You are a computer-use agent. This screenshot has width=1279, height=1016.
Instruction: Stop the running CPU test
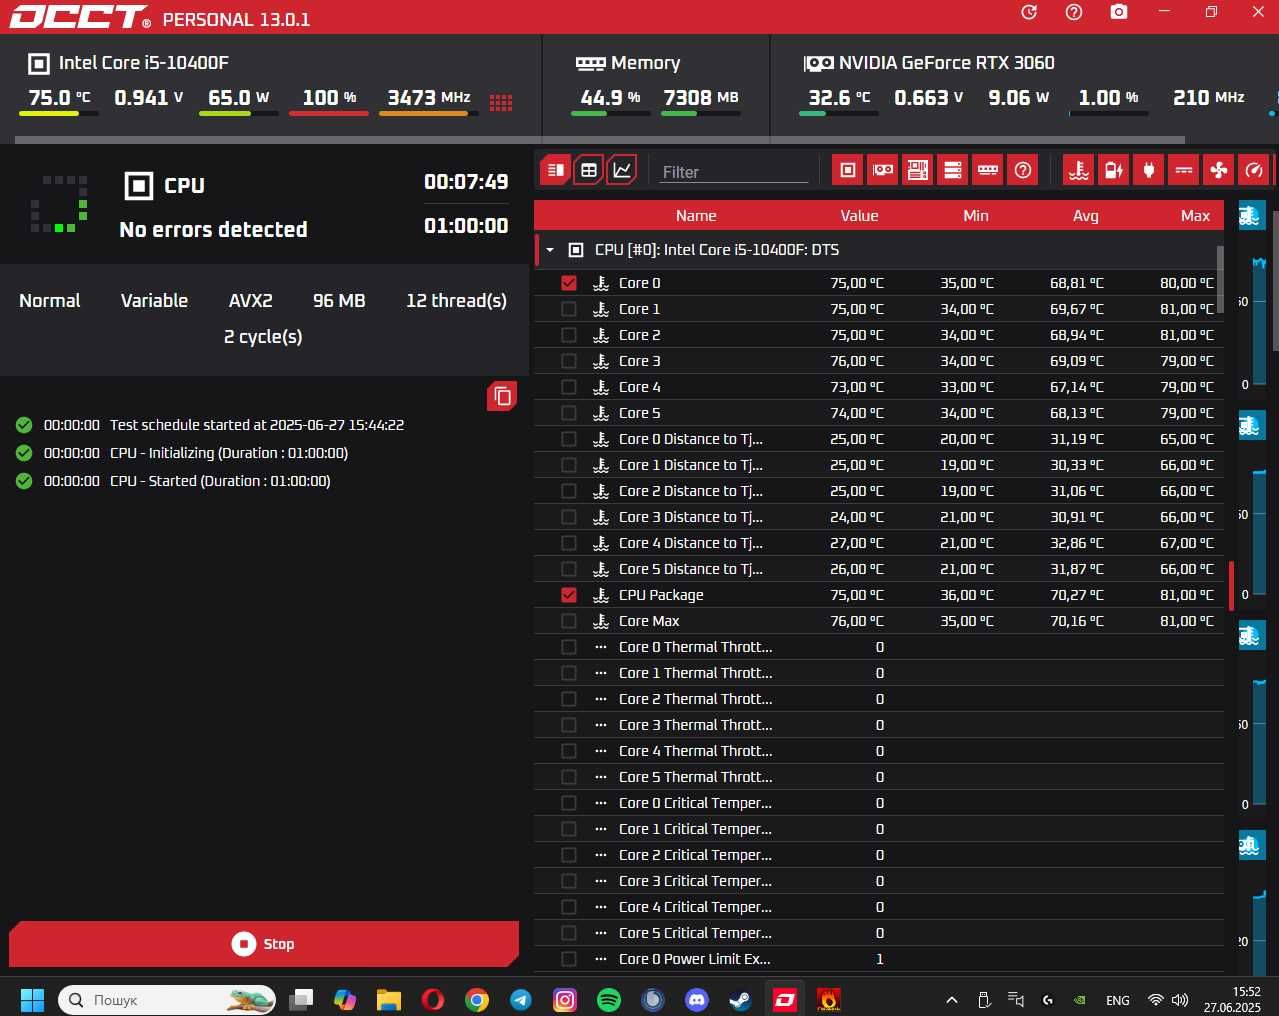point(264,944)
